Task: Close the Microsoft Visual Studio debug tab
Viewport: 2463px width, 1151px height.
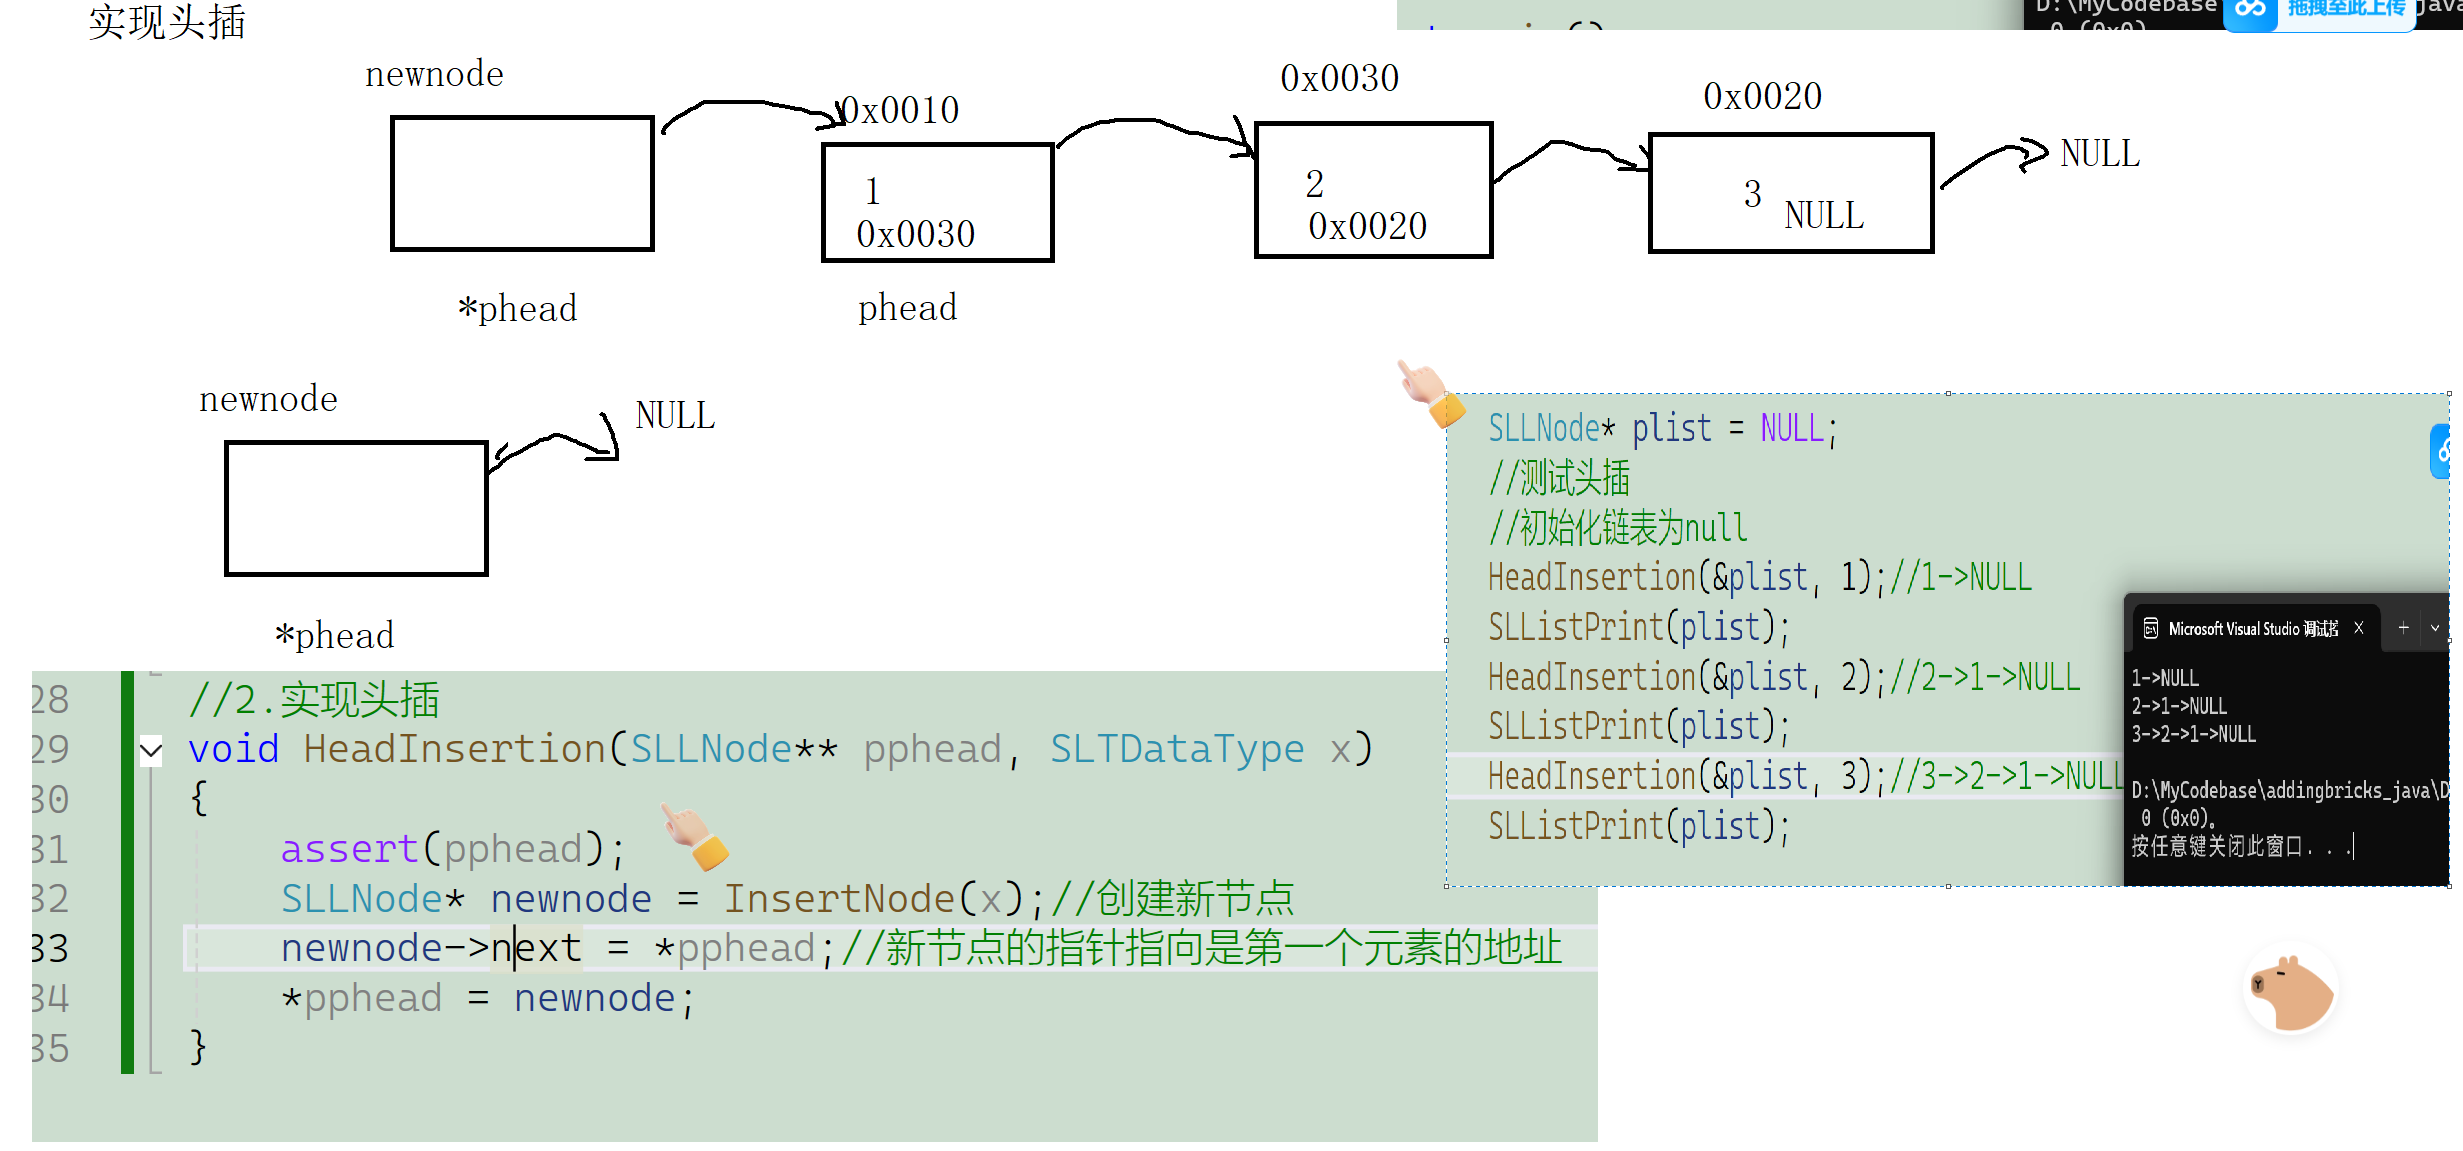Action: pyautogui.click(x=2359, y=628)
